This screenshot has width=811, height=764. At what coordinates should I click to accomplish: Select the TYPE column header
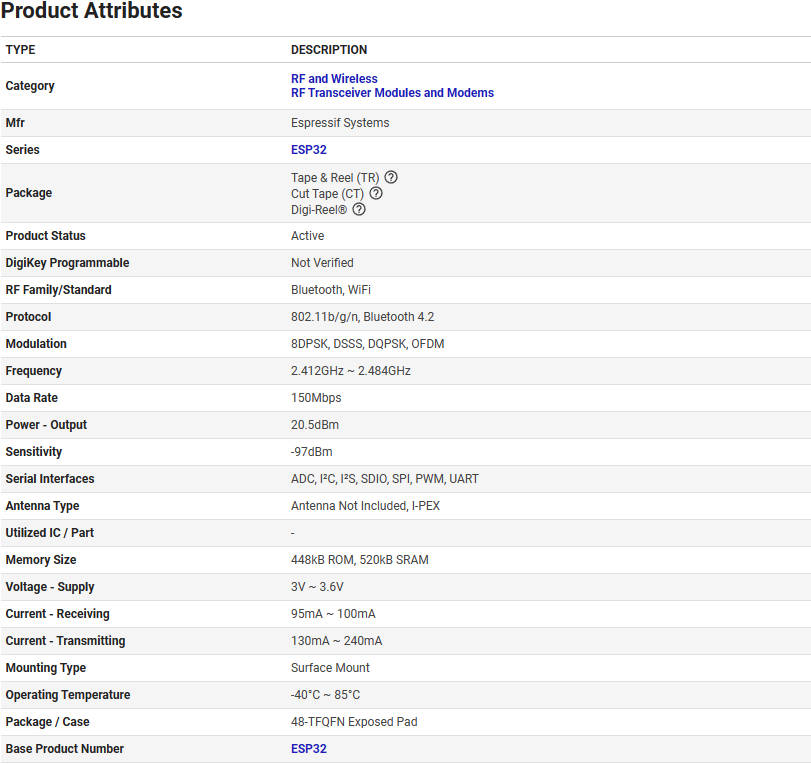click(20, 50)
